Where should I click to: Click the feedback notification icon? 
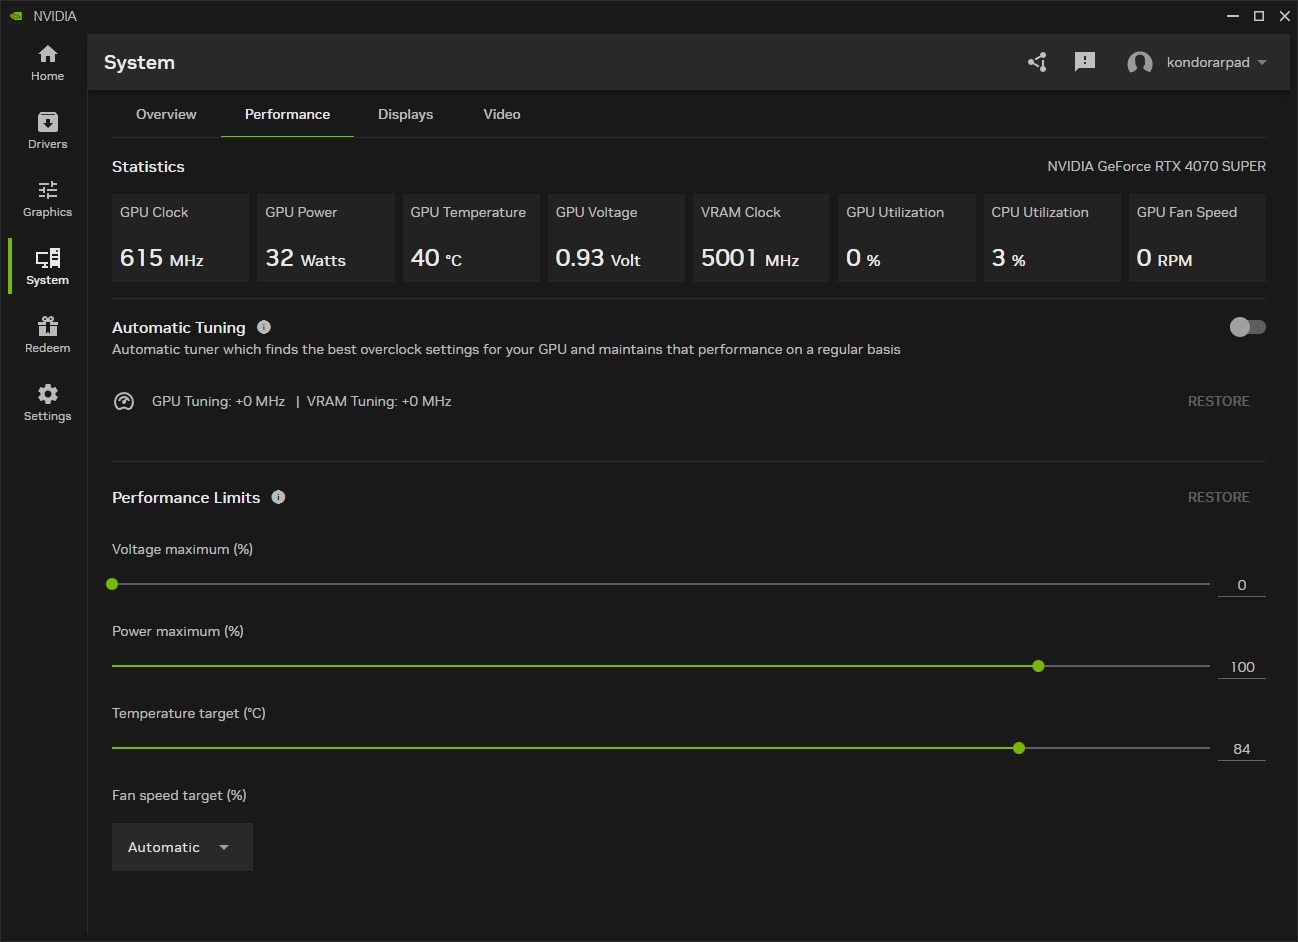1085,62
